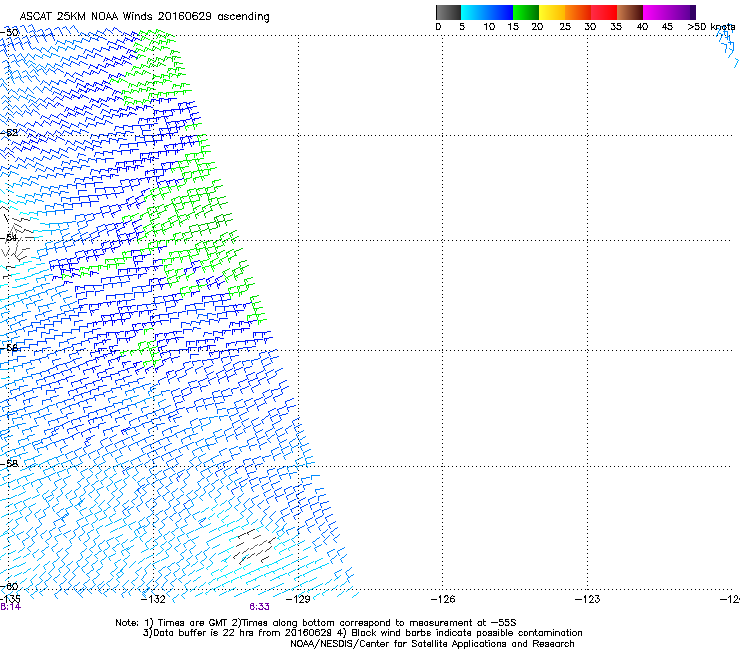Click the '-129' longitude label

(298, 599)
